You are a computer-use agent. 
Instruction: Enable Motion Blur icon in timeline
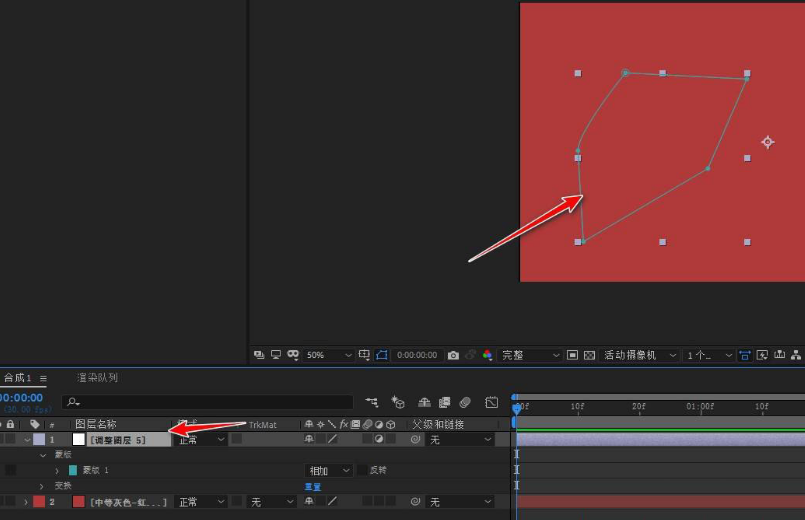[x=465, y=402]
